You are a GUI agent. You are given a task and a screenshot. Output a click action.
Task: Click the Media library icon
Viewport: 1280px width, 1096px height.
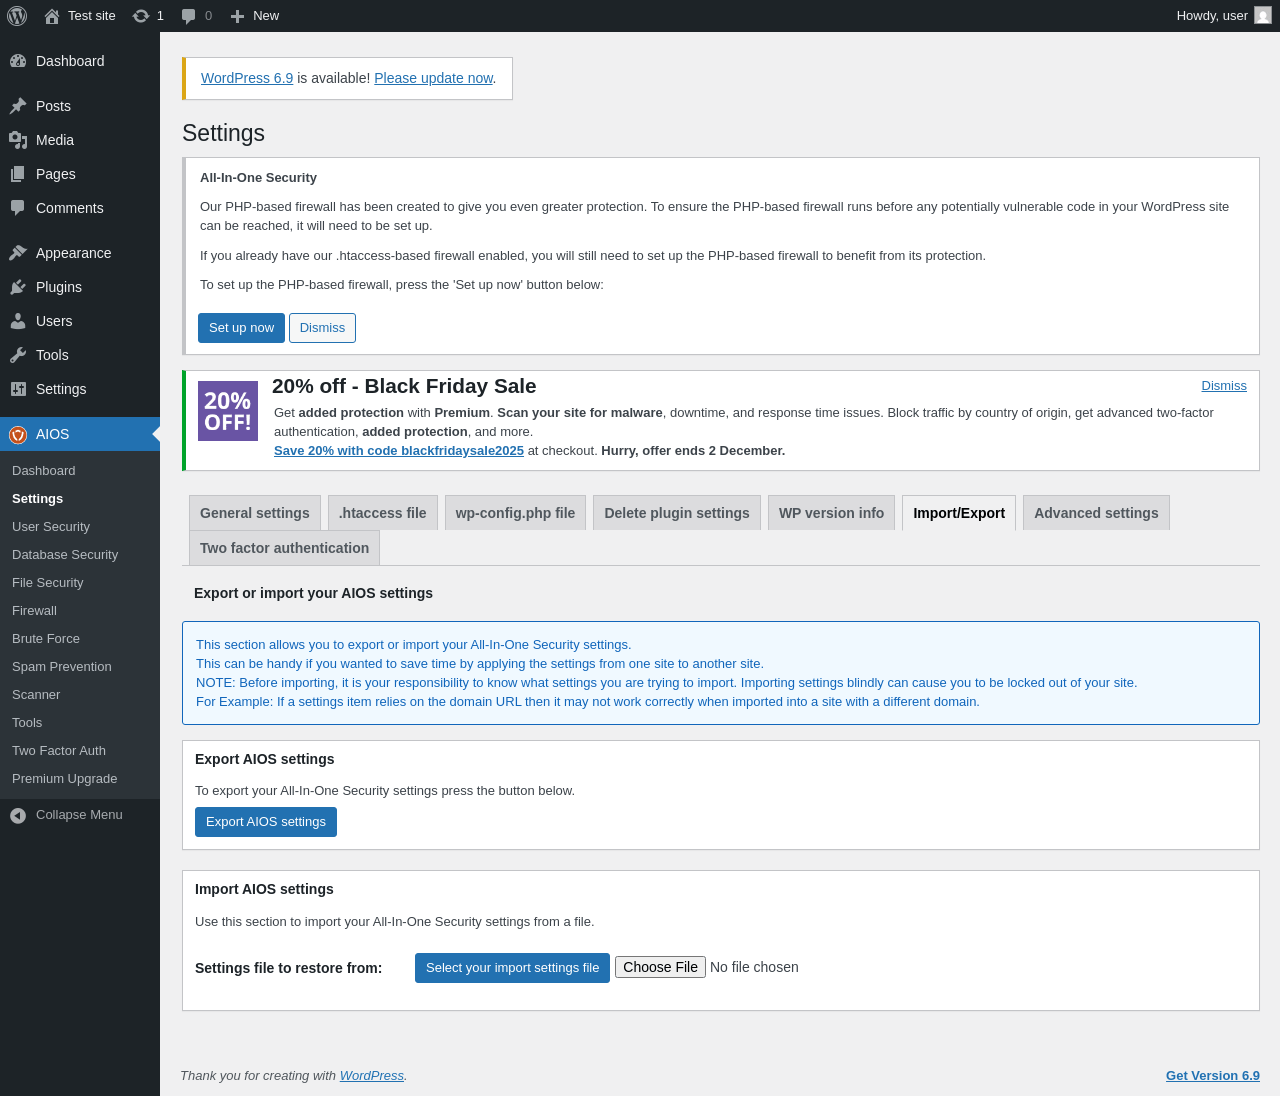click(x=18, y=140)
